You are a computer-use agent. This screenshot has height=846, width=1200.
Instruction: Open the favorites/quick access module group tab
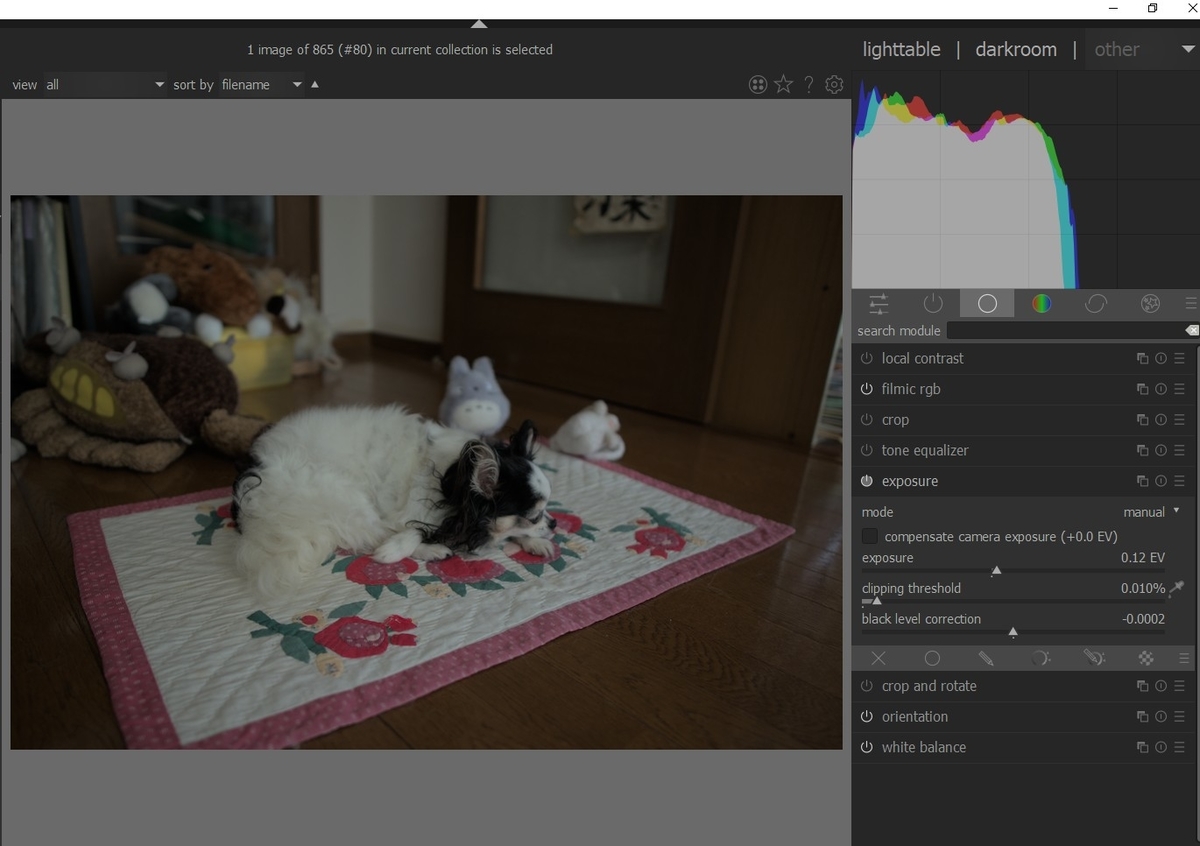(x=878, y=303)
